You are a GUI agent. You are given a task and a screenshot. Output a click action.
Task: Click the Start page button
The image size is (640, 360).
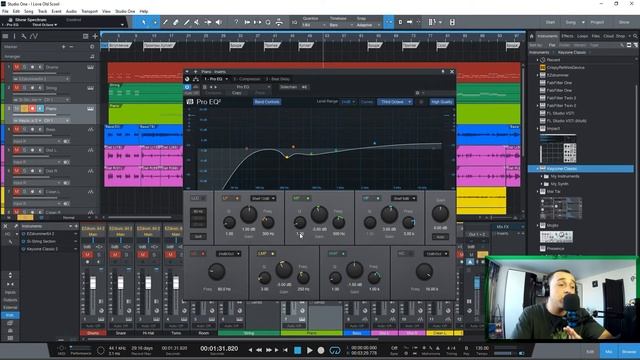[x=550, y=22]
